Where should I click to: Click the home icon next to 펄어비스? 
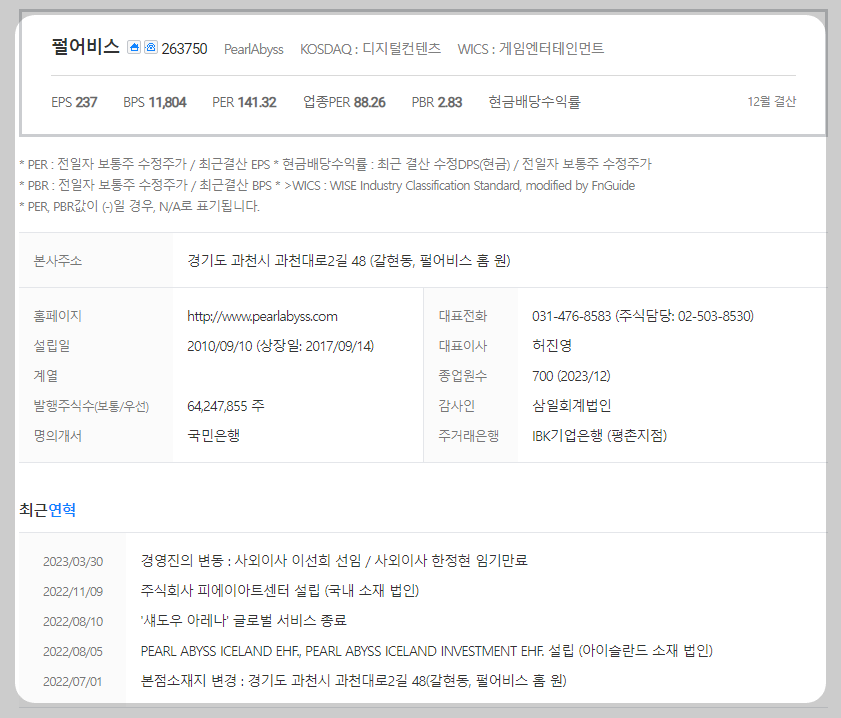point(134,47)
